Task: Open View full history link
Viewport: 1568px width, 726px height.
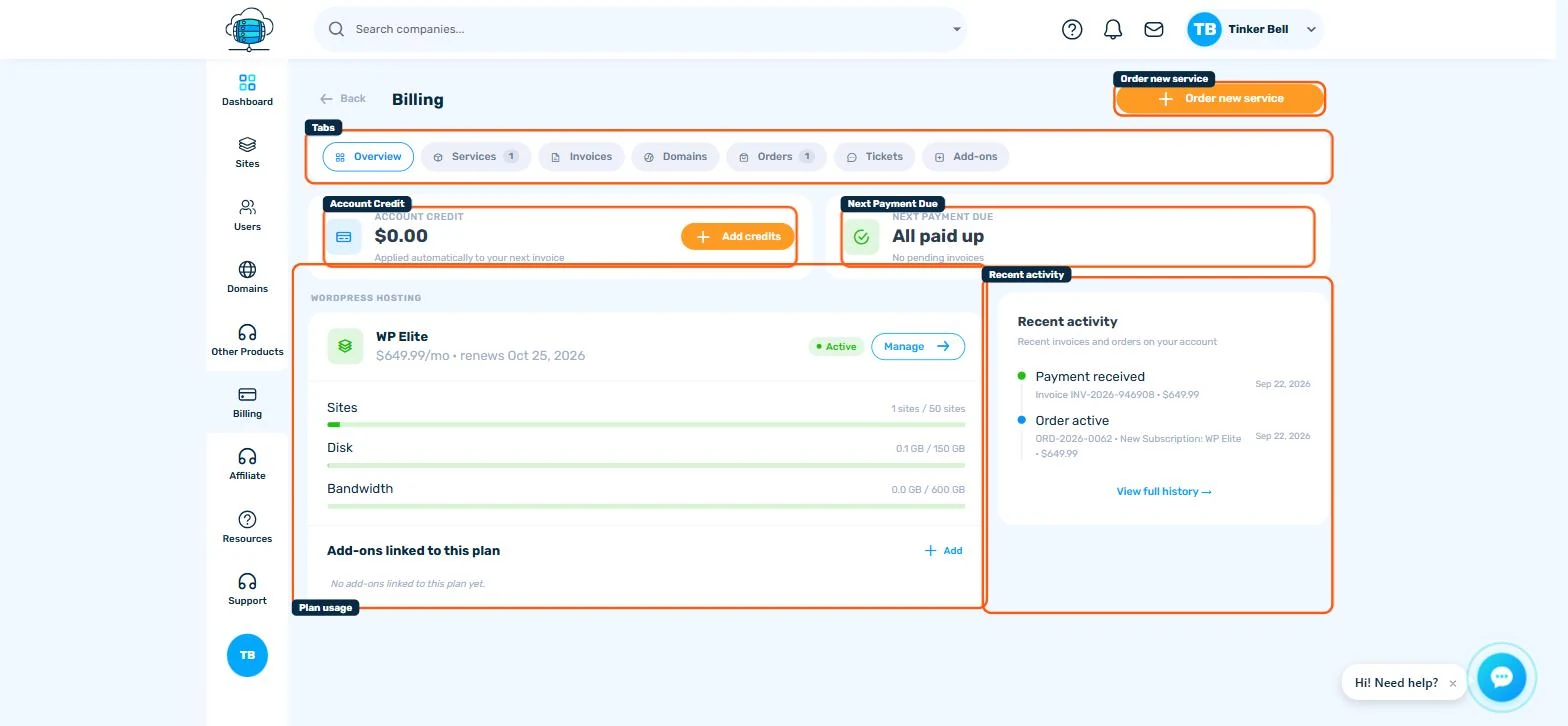Action: 1164,491
